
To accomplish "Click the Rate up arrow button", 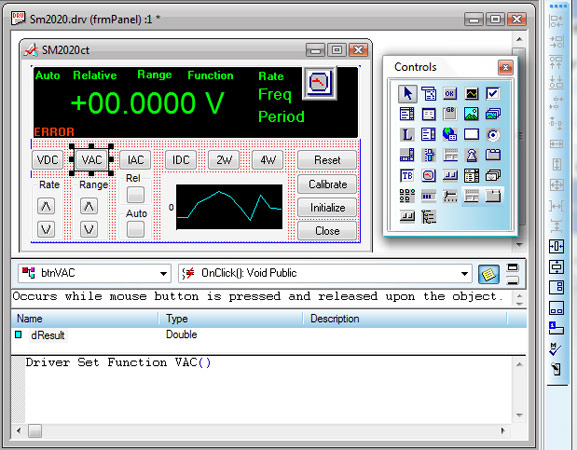I will point(46,206).
